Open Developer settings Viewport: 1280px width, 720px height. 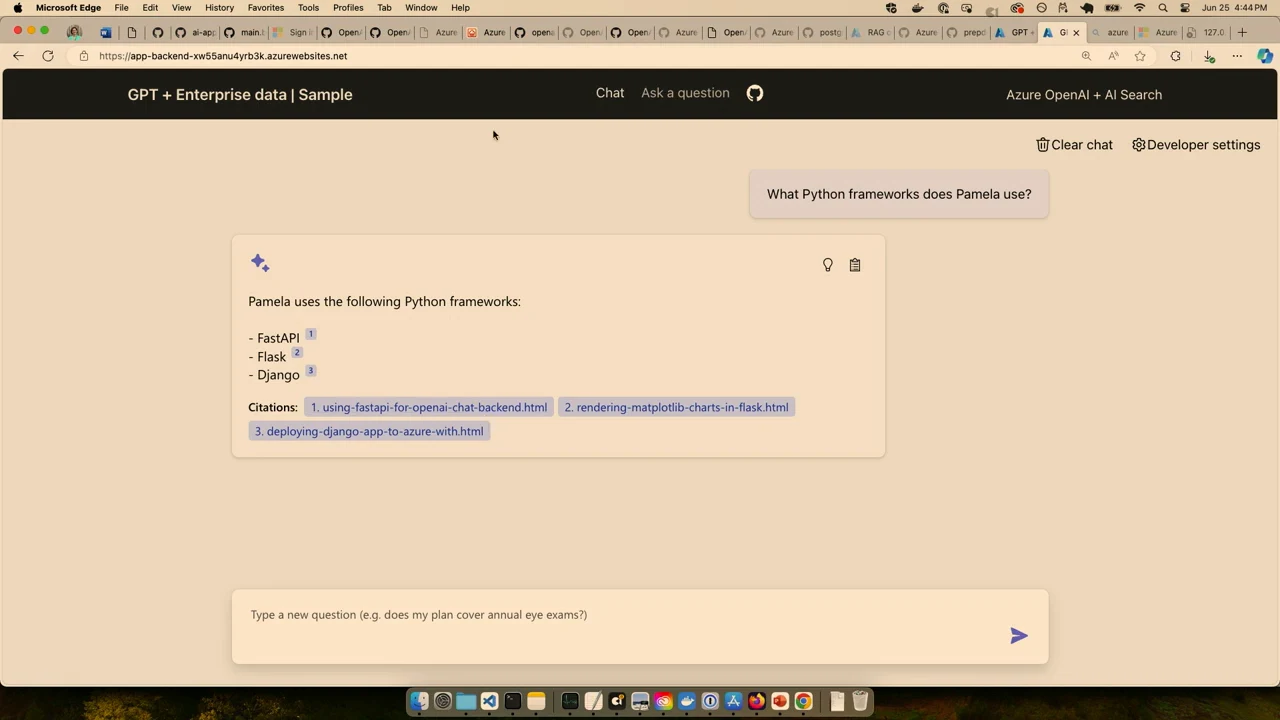(1196, 145)
